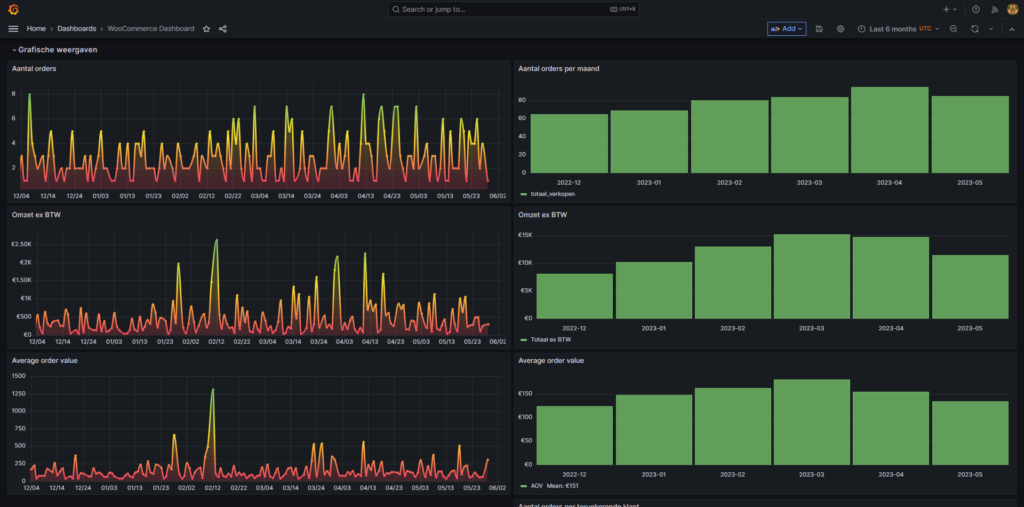This screenshot has width=1024, height=507.
Task: Star the WooCommerce Dashboard as favorite
Action: [206, 29]
